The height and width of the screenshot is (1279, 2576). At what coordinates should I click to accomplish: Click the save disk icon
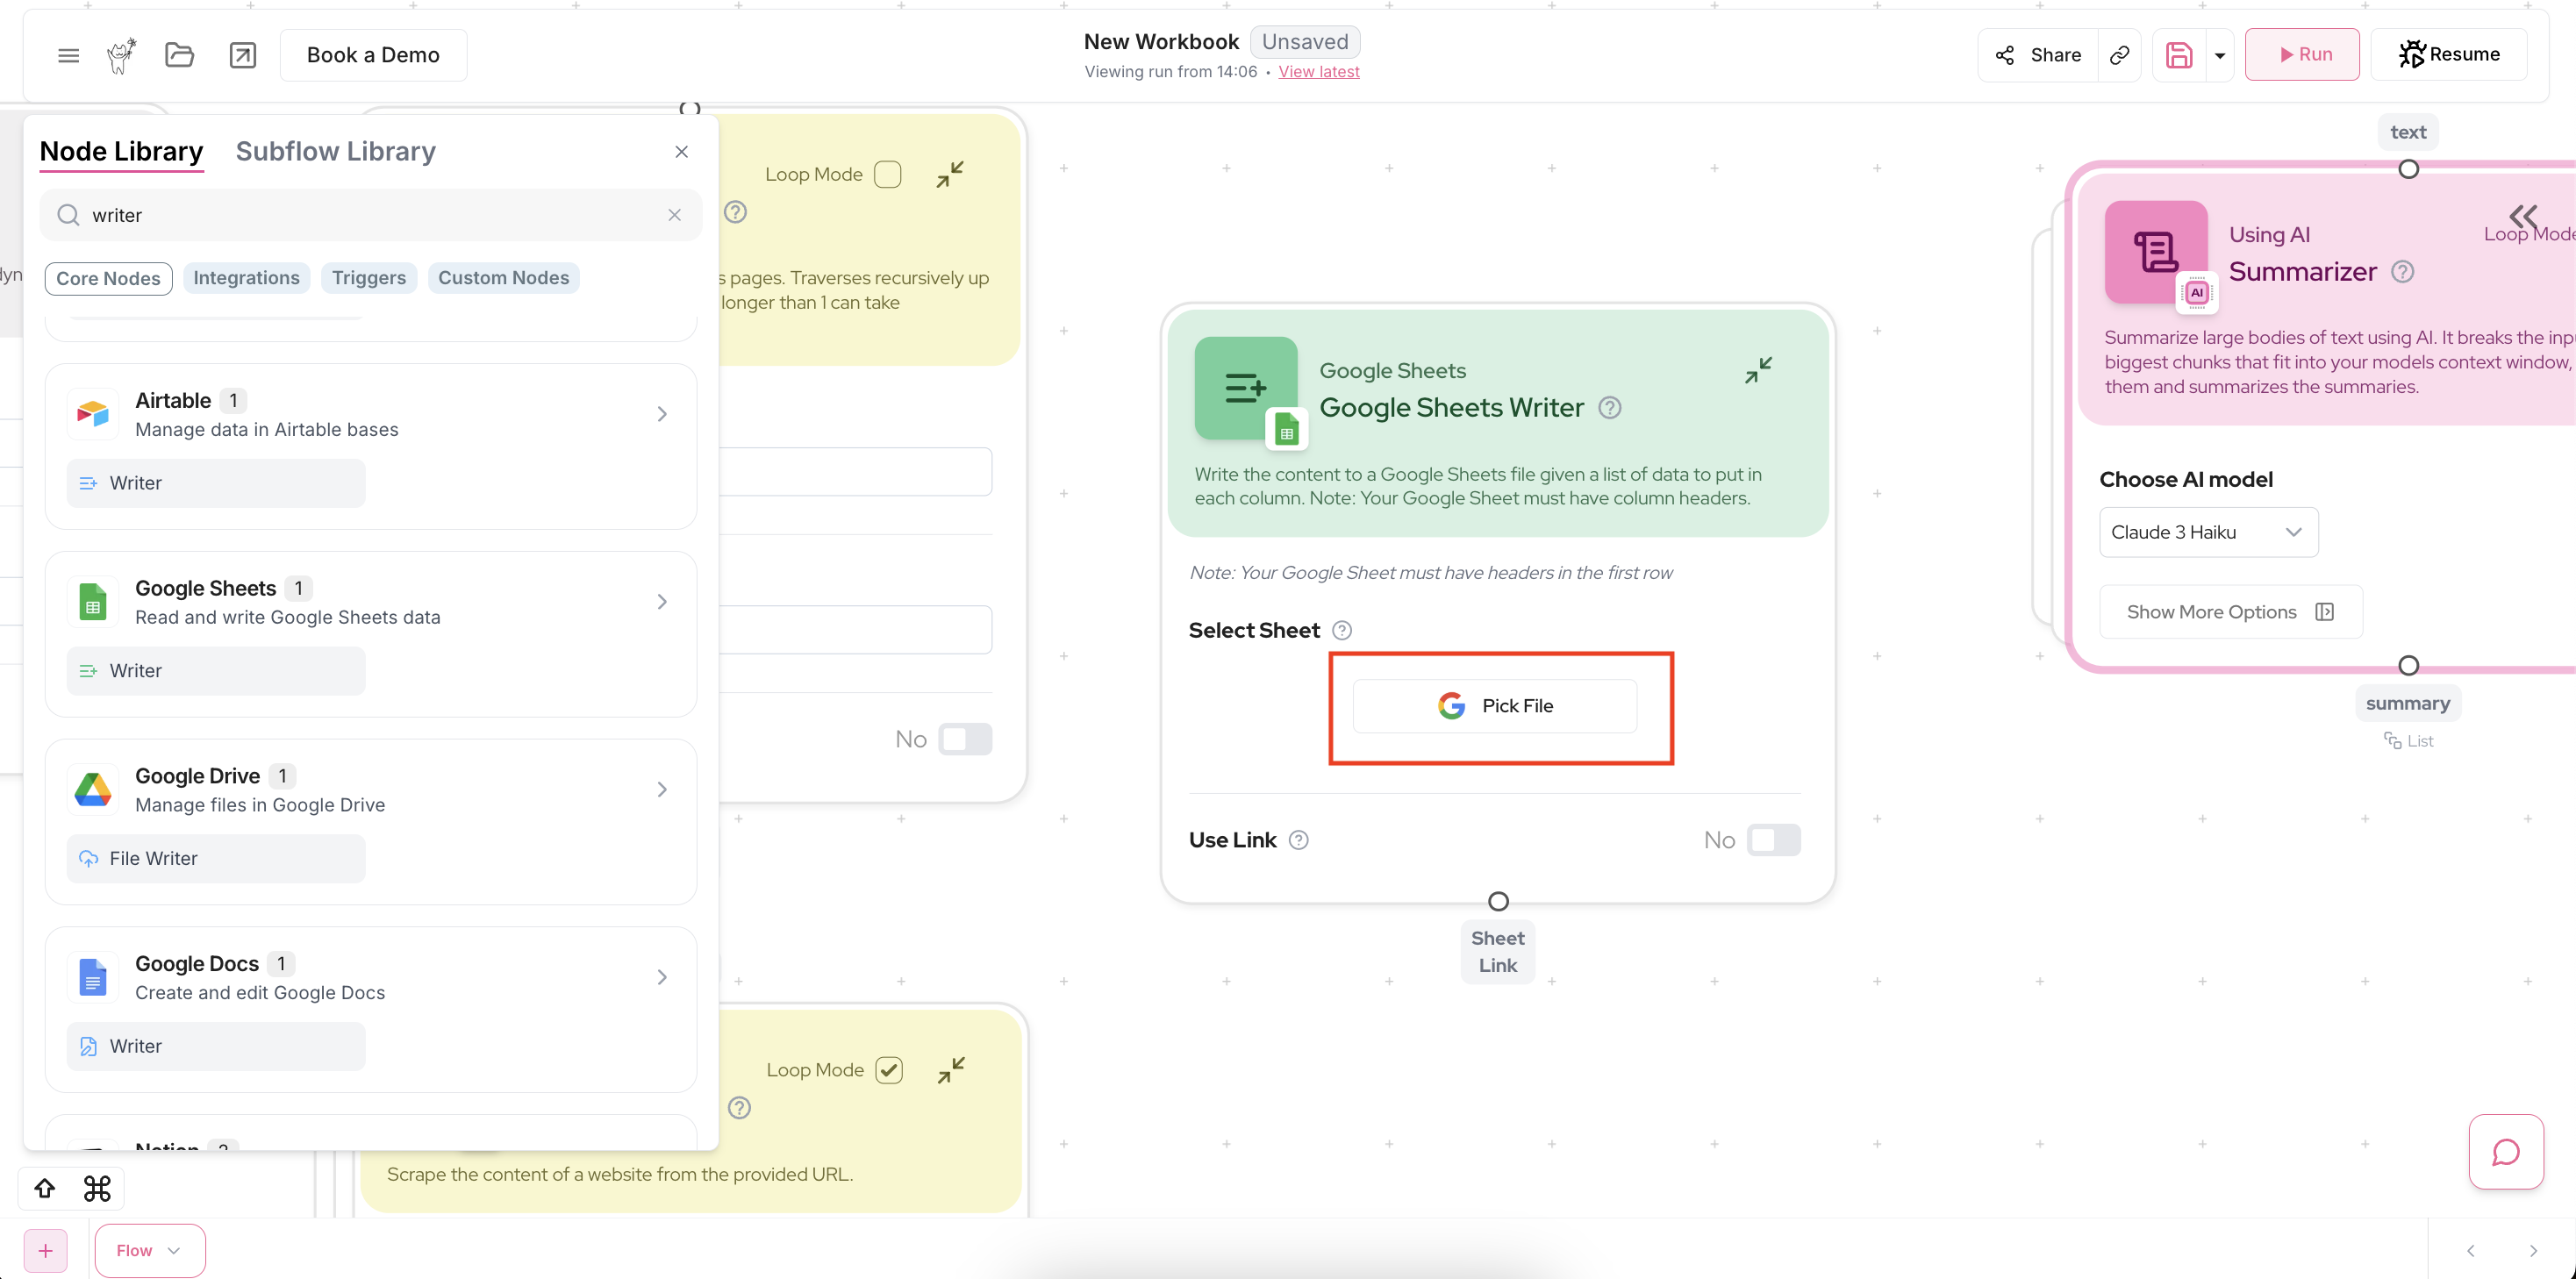click(x=2179, y=55)
